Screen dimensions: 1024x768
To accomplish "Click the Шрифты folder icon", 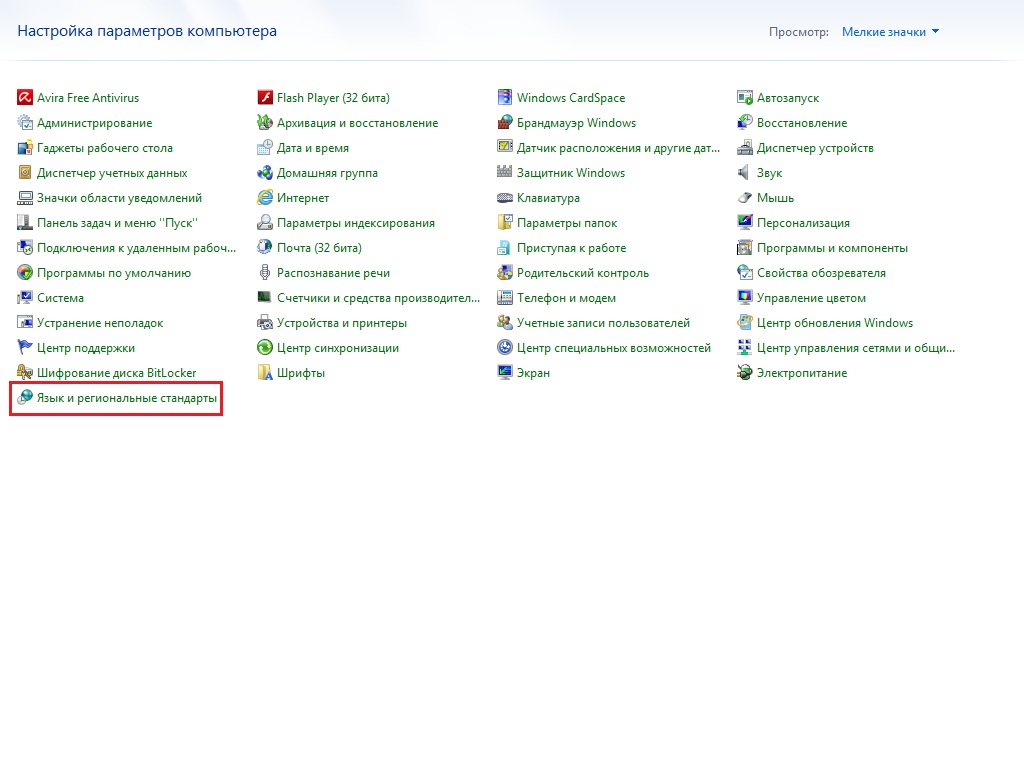I will point(265,373).
